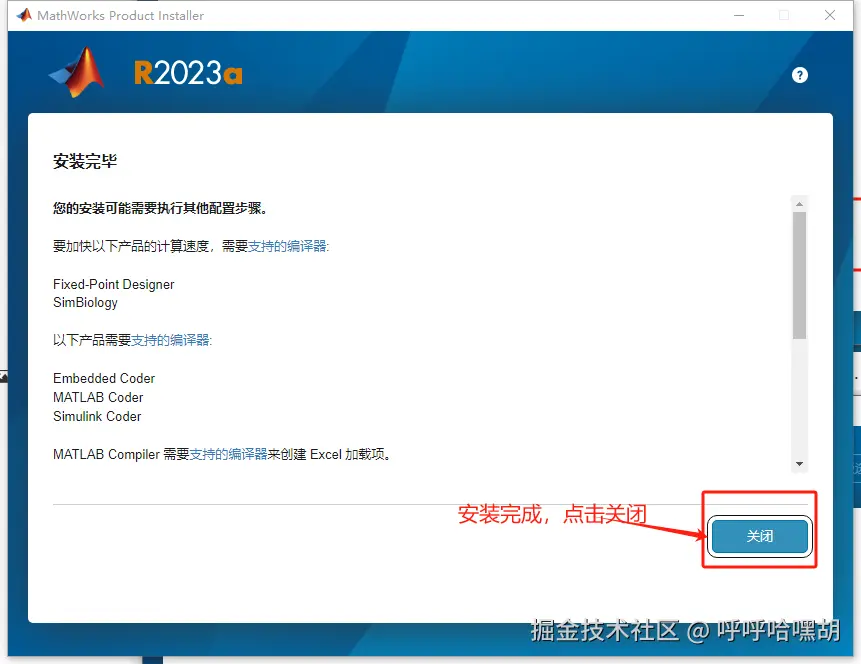Open the help question mark icon
The height and width of the screenshot is (664, 861).
tap(799, 74)
